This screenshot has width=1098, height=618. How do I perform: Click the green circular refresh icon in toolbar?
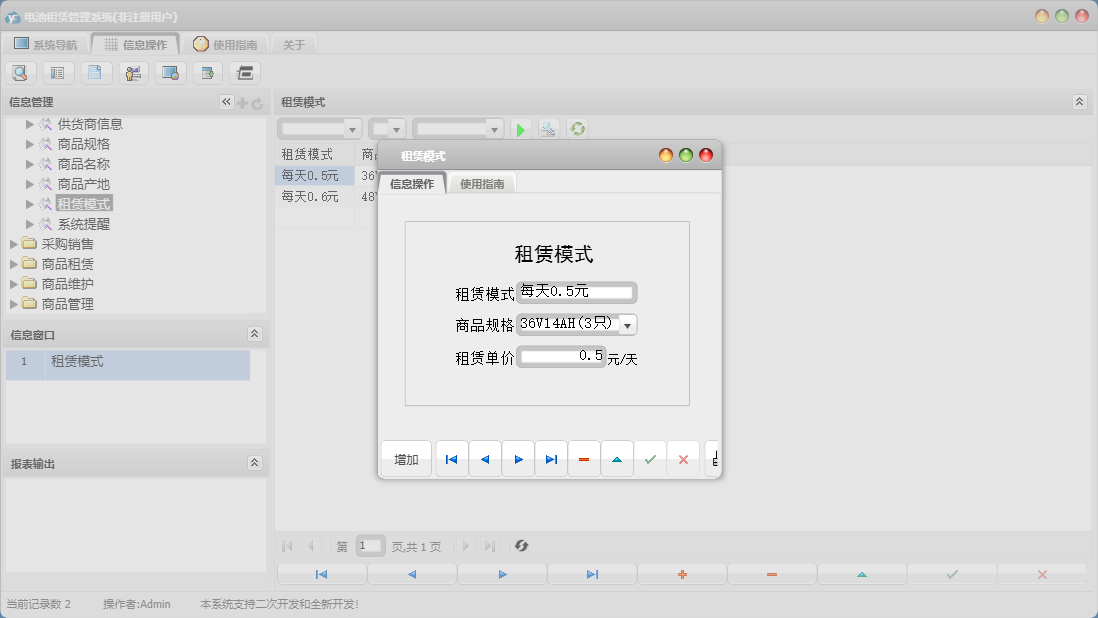pyautogui.click(x=577, y=129)
